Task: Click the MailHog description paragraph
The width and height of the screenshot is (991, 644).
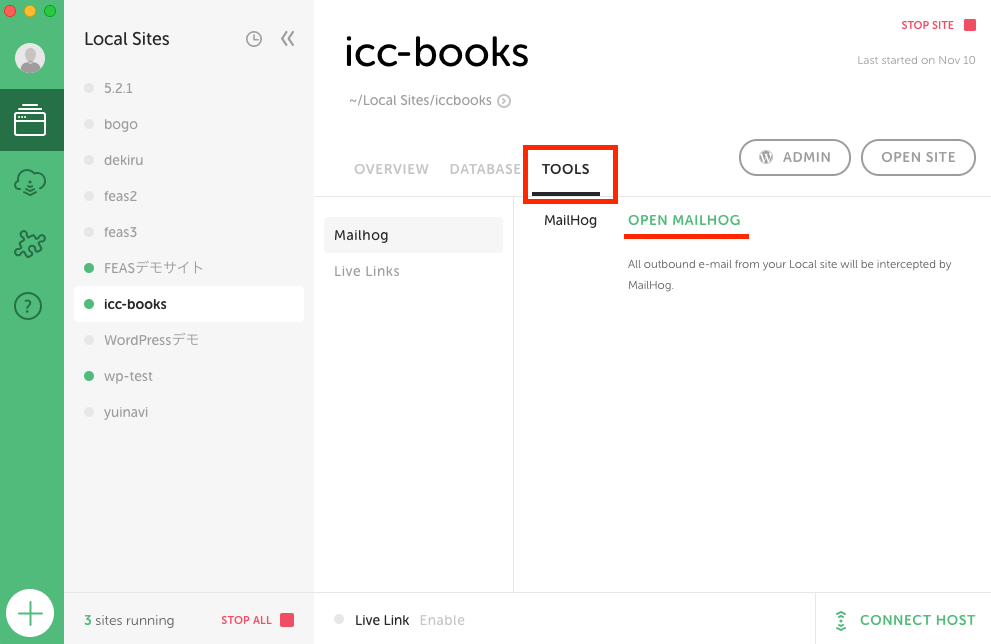Action: point(789,274)
